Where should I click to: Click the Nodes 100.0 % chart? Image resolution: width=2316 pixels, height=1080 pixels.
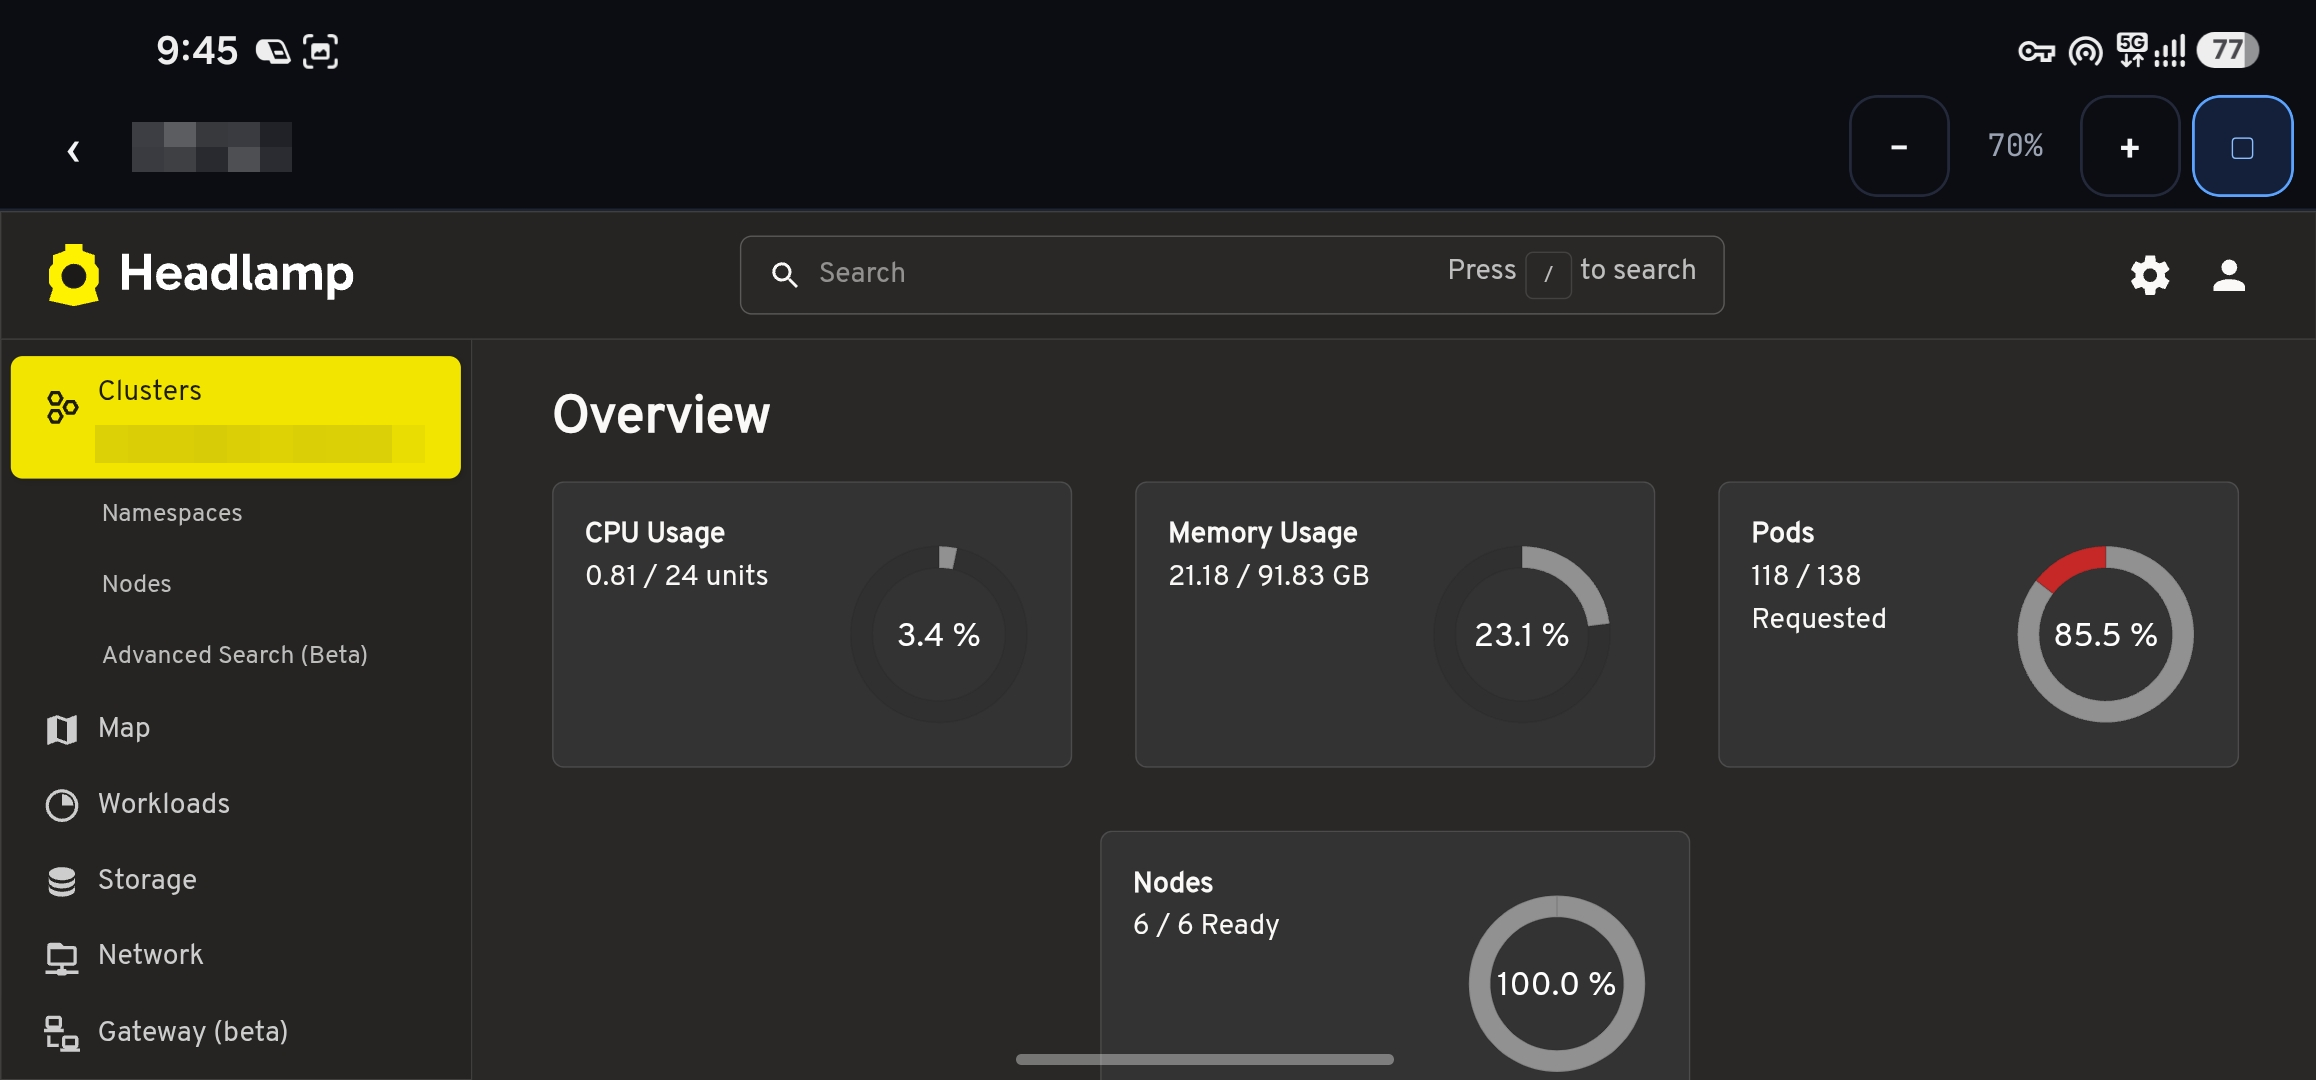[1556, 984]
